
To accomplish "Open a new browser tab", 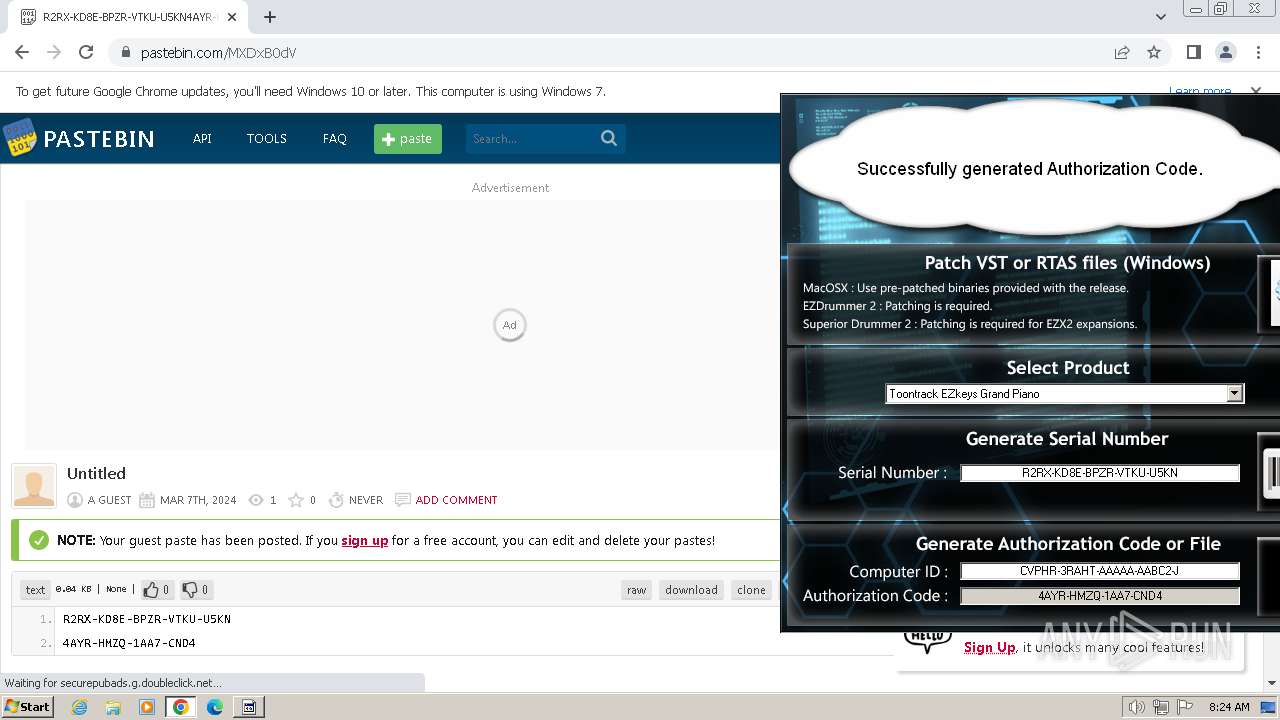I will click(270, 17).
